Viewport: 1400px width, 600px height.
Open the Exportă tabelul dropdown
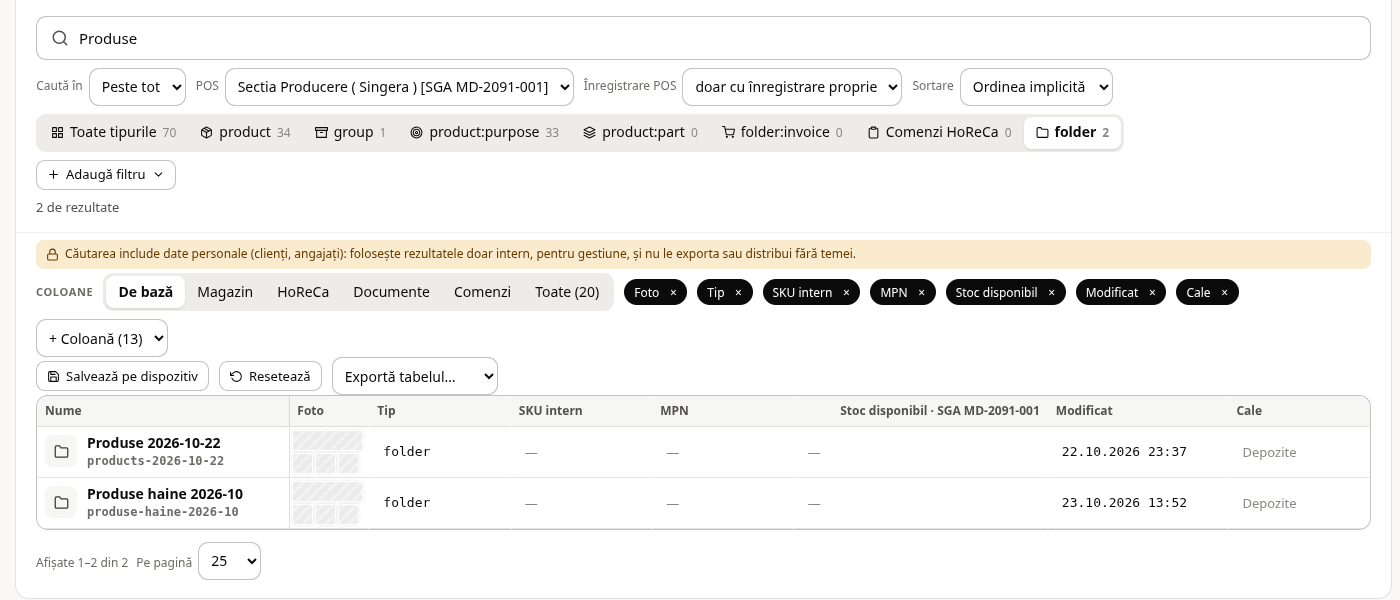[415, 377]
